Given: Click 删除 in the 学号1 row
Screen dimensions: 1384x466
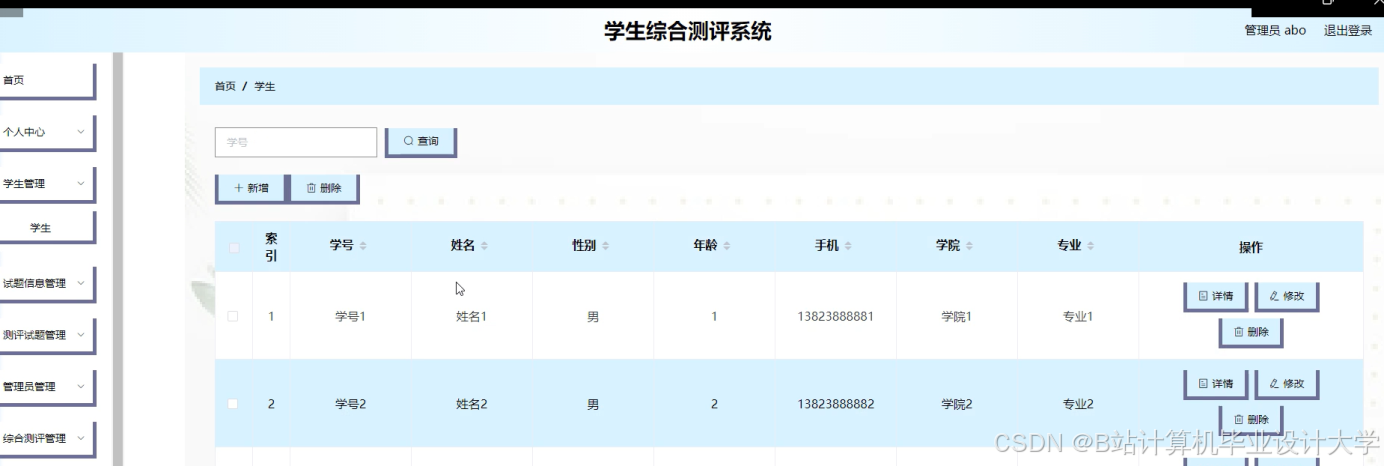Looking at the screenshot, I should point(1251,332).
